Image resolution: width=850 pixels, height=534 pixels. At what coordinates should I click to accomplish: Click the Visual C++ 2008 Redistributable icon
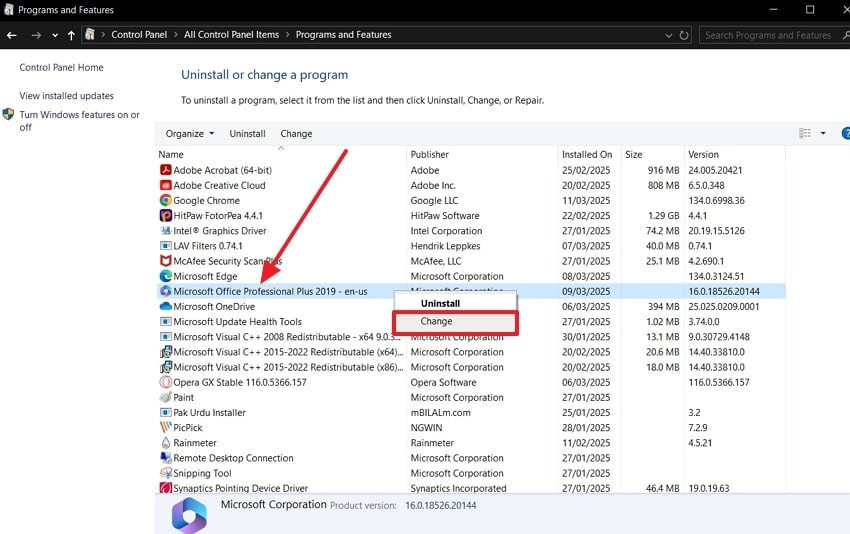(x=166, y=337)
